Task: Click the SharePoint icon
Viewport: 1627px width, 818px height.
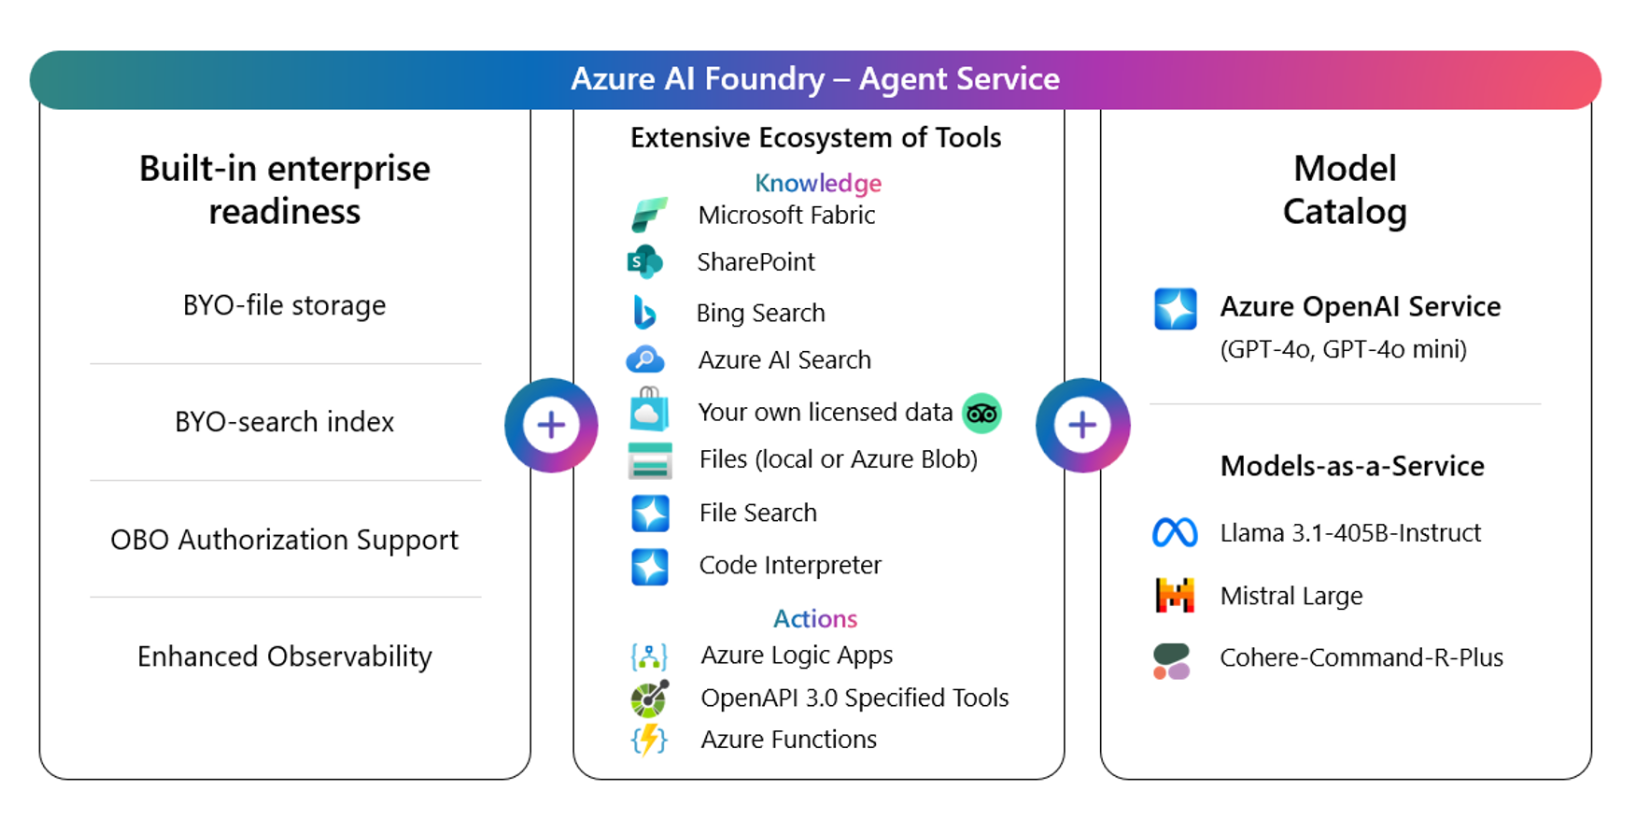Action: [x=645, y=262]
